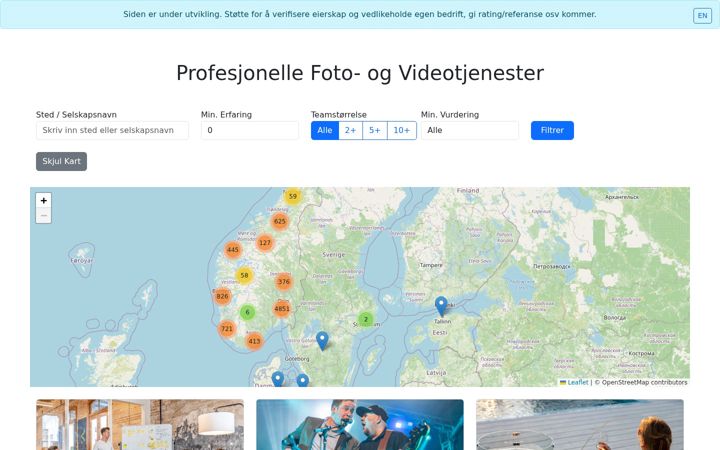
Task: Click the blue pin above Göteborg
Action: click(x=322, y=341)
